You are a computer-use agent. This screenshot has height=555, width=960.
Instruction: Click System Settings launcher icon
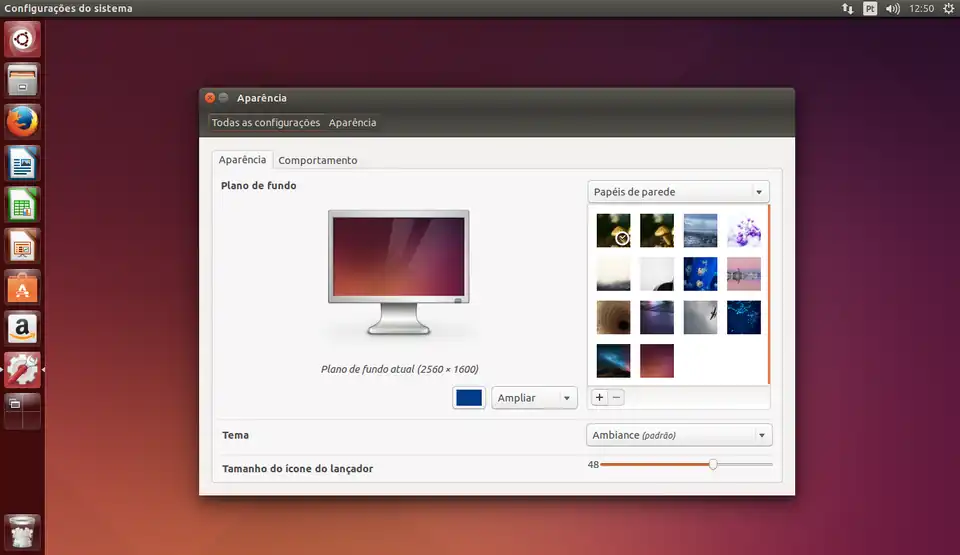pos(22,370)
